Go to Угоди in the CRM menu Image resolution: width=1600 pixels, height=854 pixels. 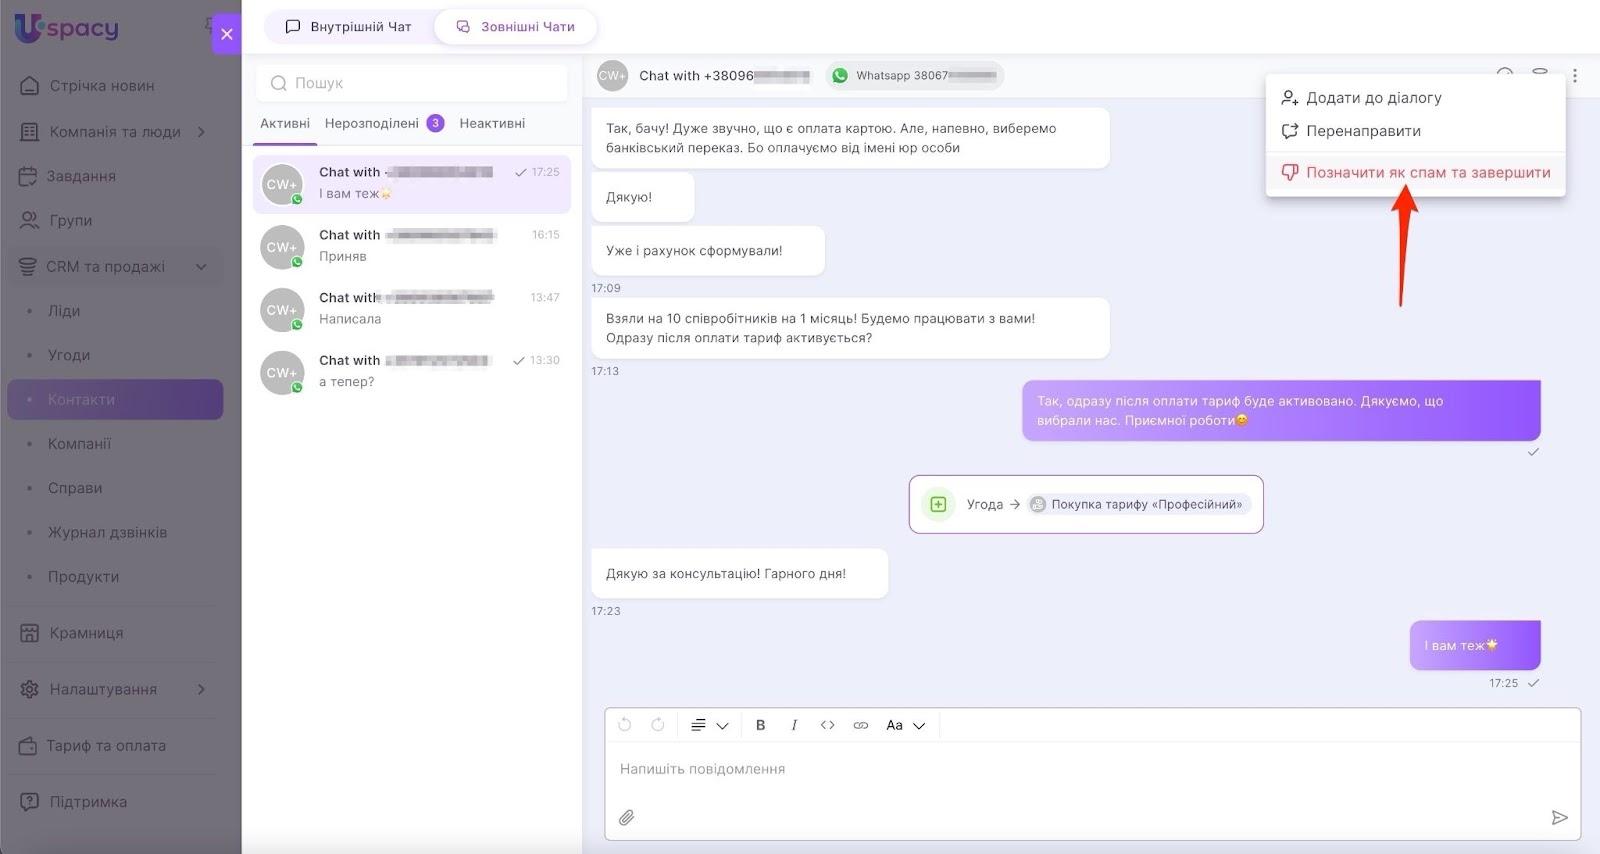[69, 355]
